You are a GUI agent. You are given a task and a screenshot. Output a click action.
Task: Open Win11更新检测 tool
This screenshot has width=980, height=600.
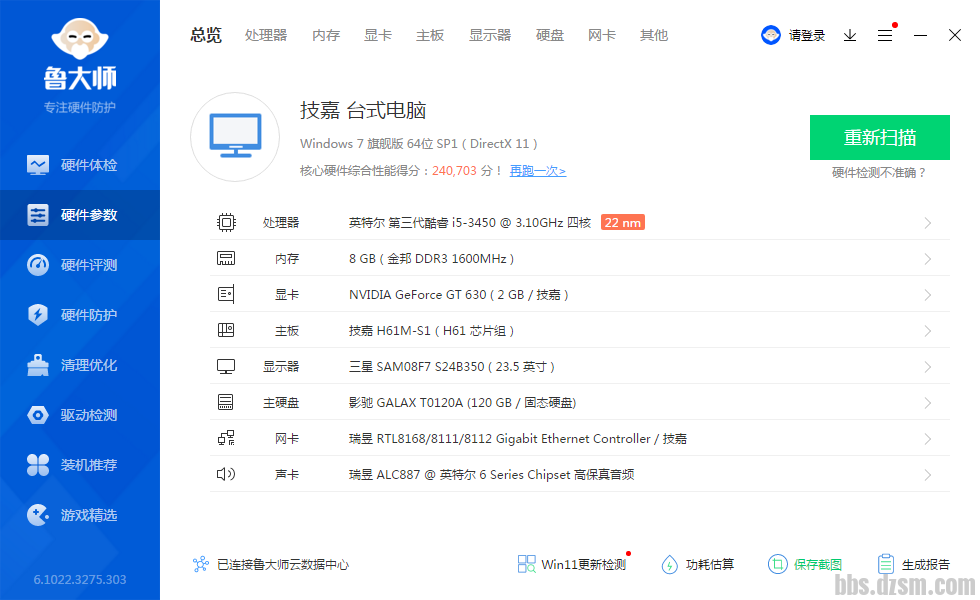click(572, 565)
